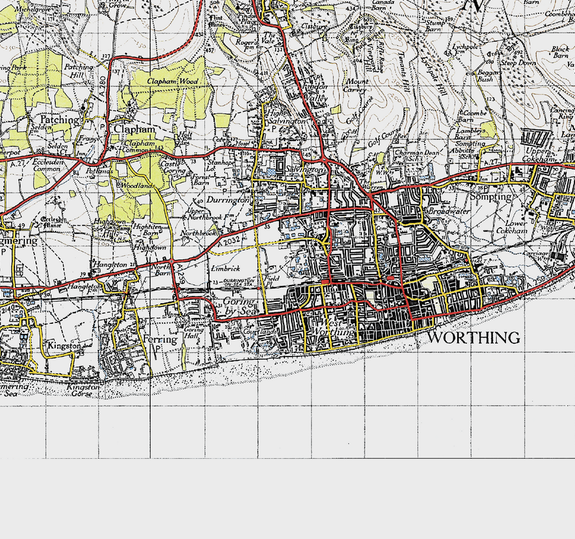Screen dimensions: 575x539
Task: Click the Coombe Barn label
Action: tap(473, 116)
